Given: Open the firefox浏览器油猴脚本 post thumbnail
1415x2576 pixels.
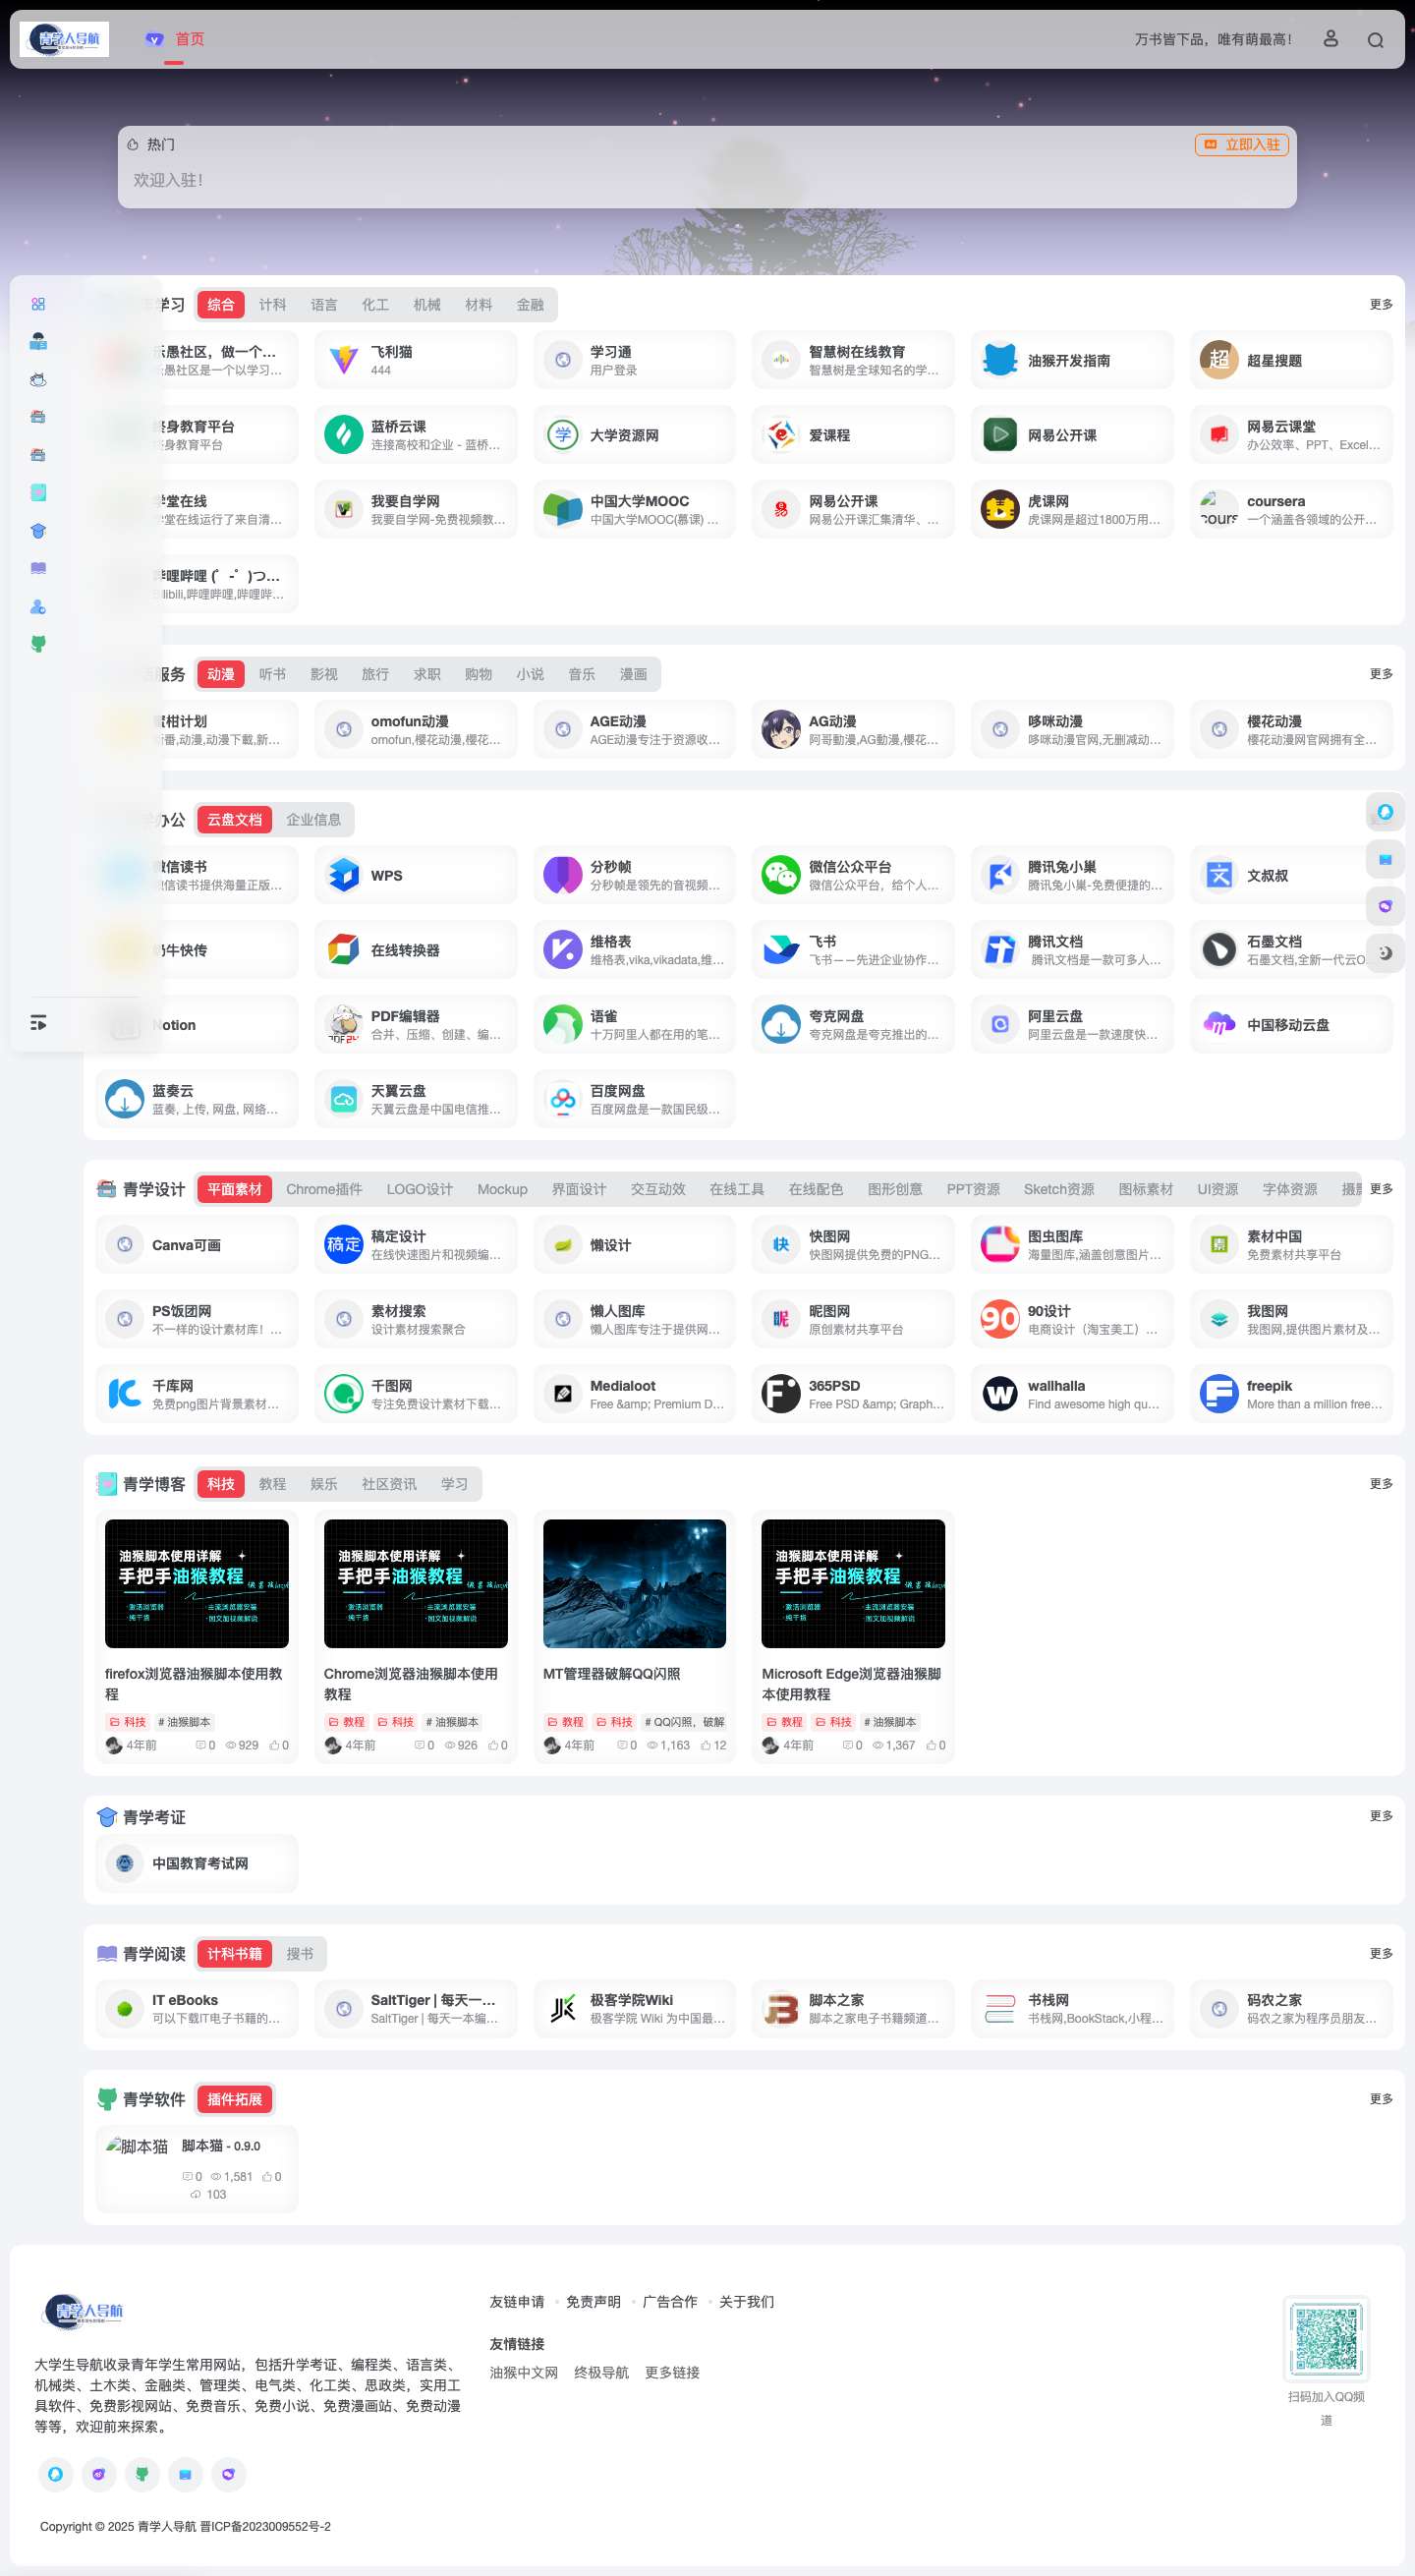Looking at the screenshot, I should tap(197, 1584).
